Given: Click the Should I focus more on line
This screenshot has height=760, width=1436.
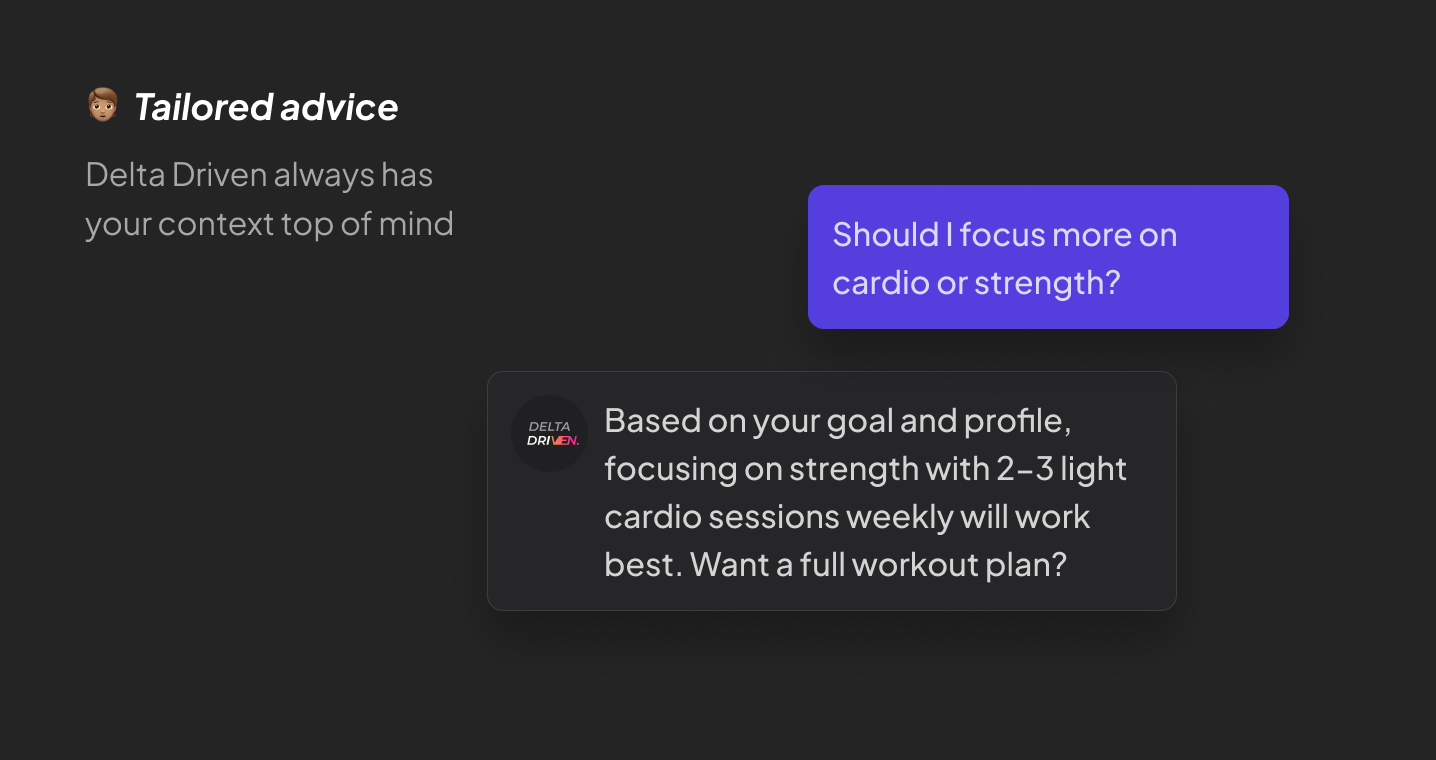Looking at the screenshot, I should 1005,234.
